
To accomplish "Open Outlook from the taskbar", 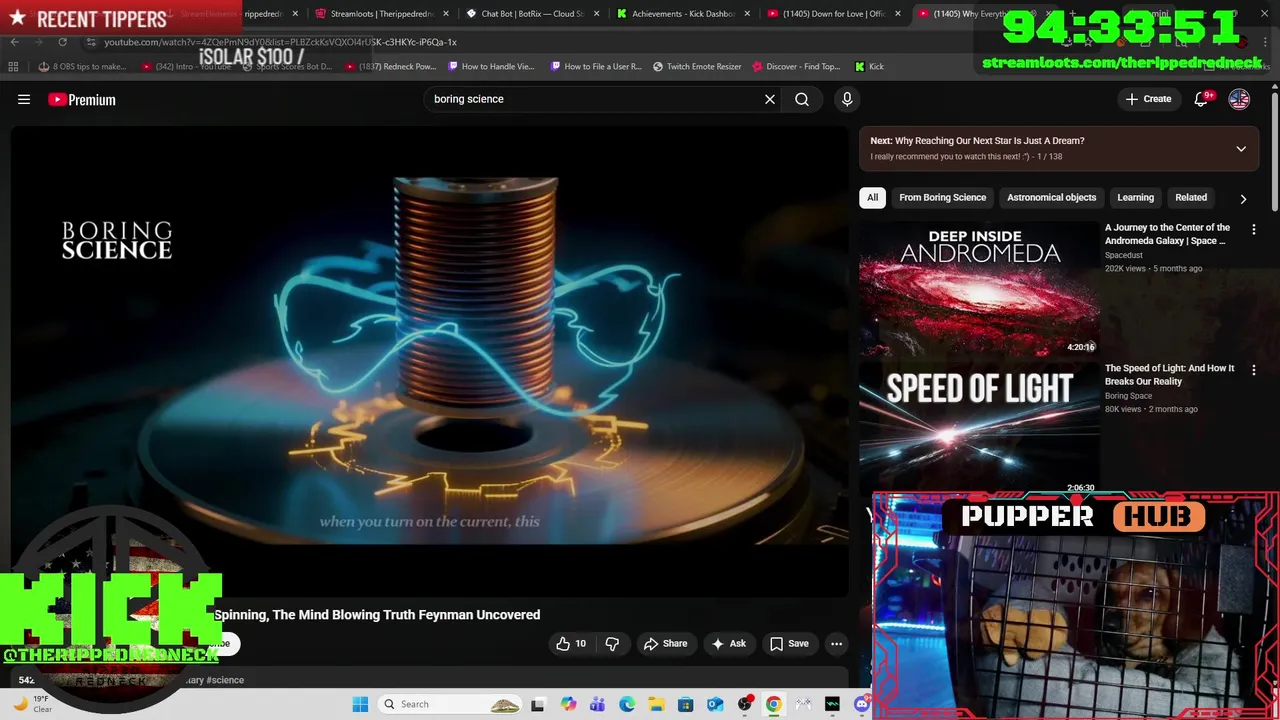I will pyautogui.click(x=715, y=704).
